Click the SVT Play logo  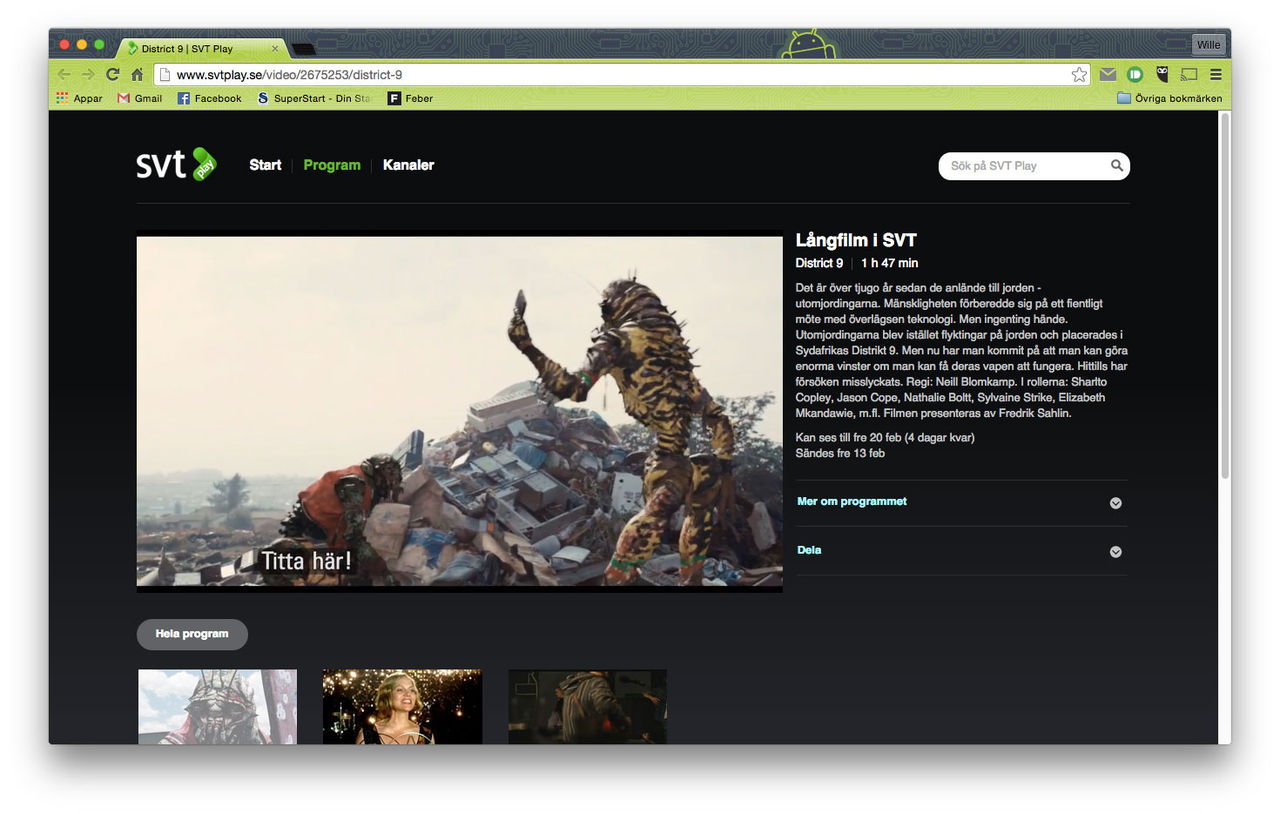click(176, 164)
